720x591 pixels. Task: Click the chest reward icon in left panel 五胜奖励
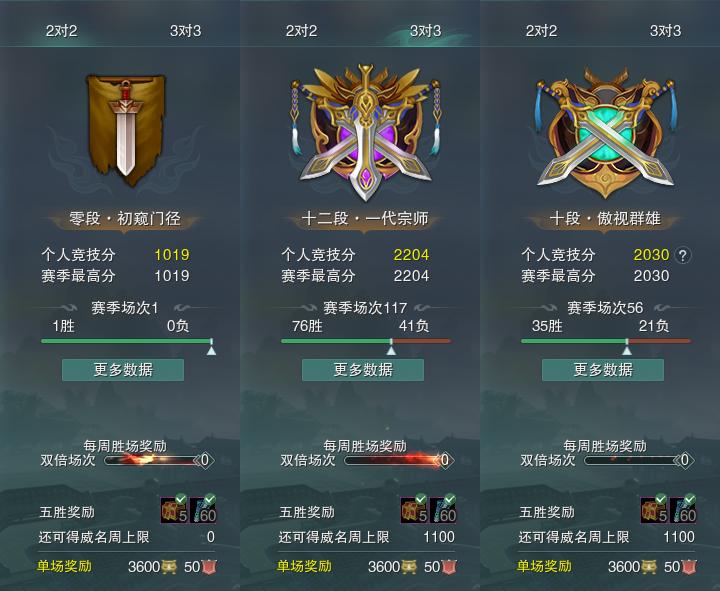click(x=174, y=509)
